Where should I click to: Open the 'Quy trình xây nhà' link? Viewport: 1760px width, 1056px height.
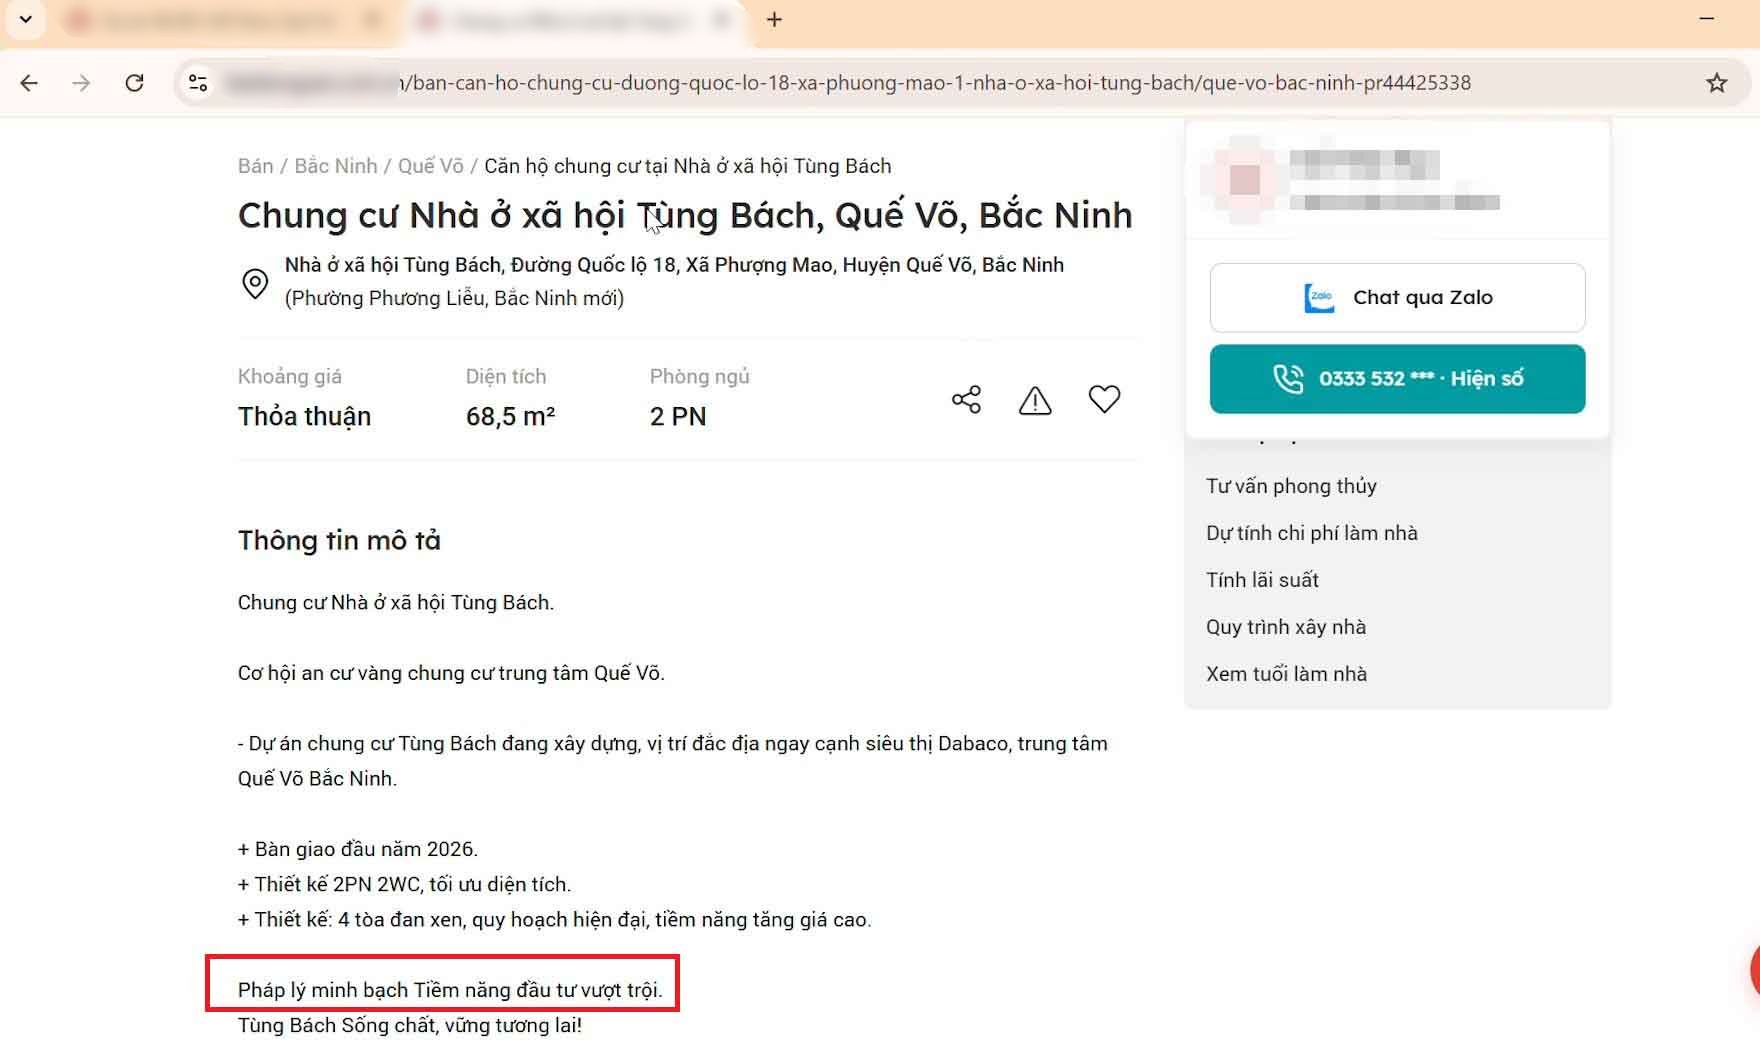click(x=1286, y=627)
